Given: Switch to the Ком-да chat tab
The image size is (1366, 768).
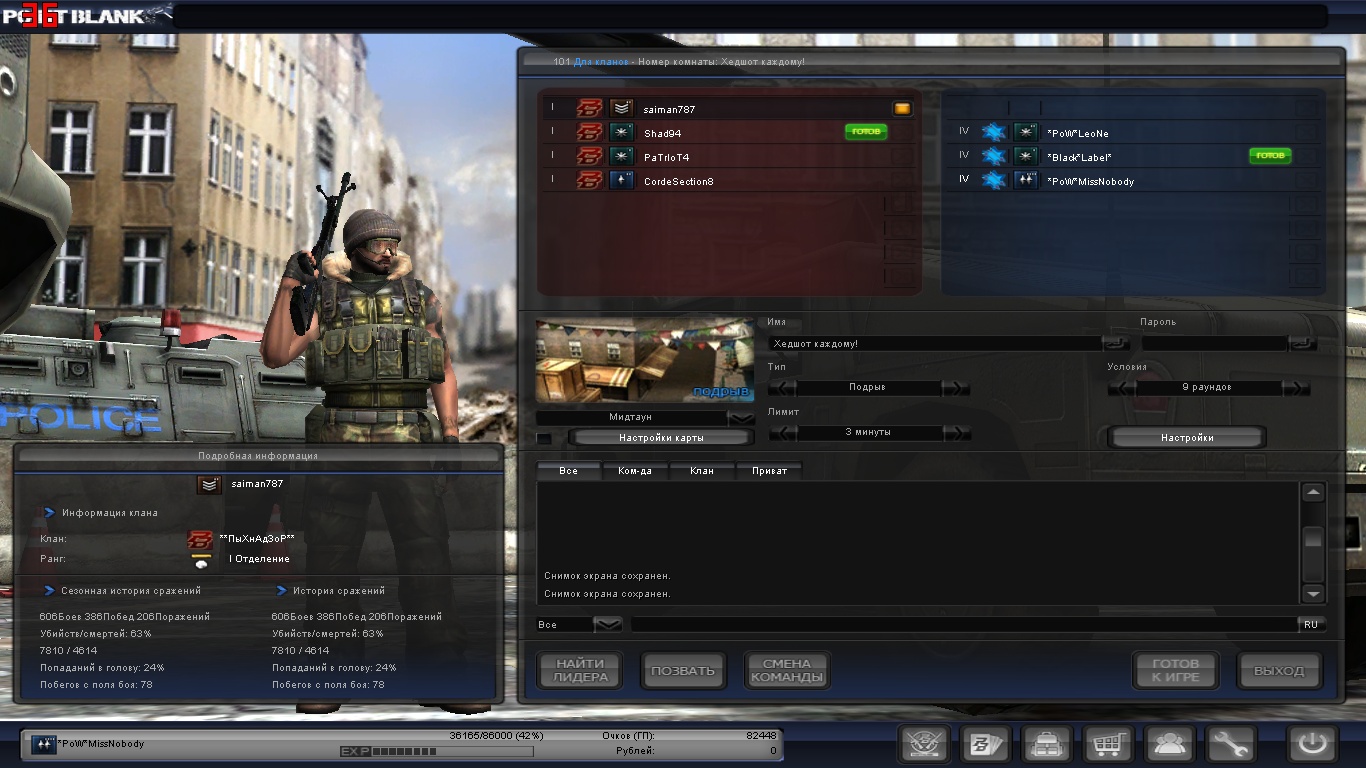Looking at the screenshot, I should 635,471.
